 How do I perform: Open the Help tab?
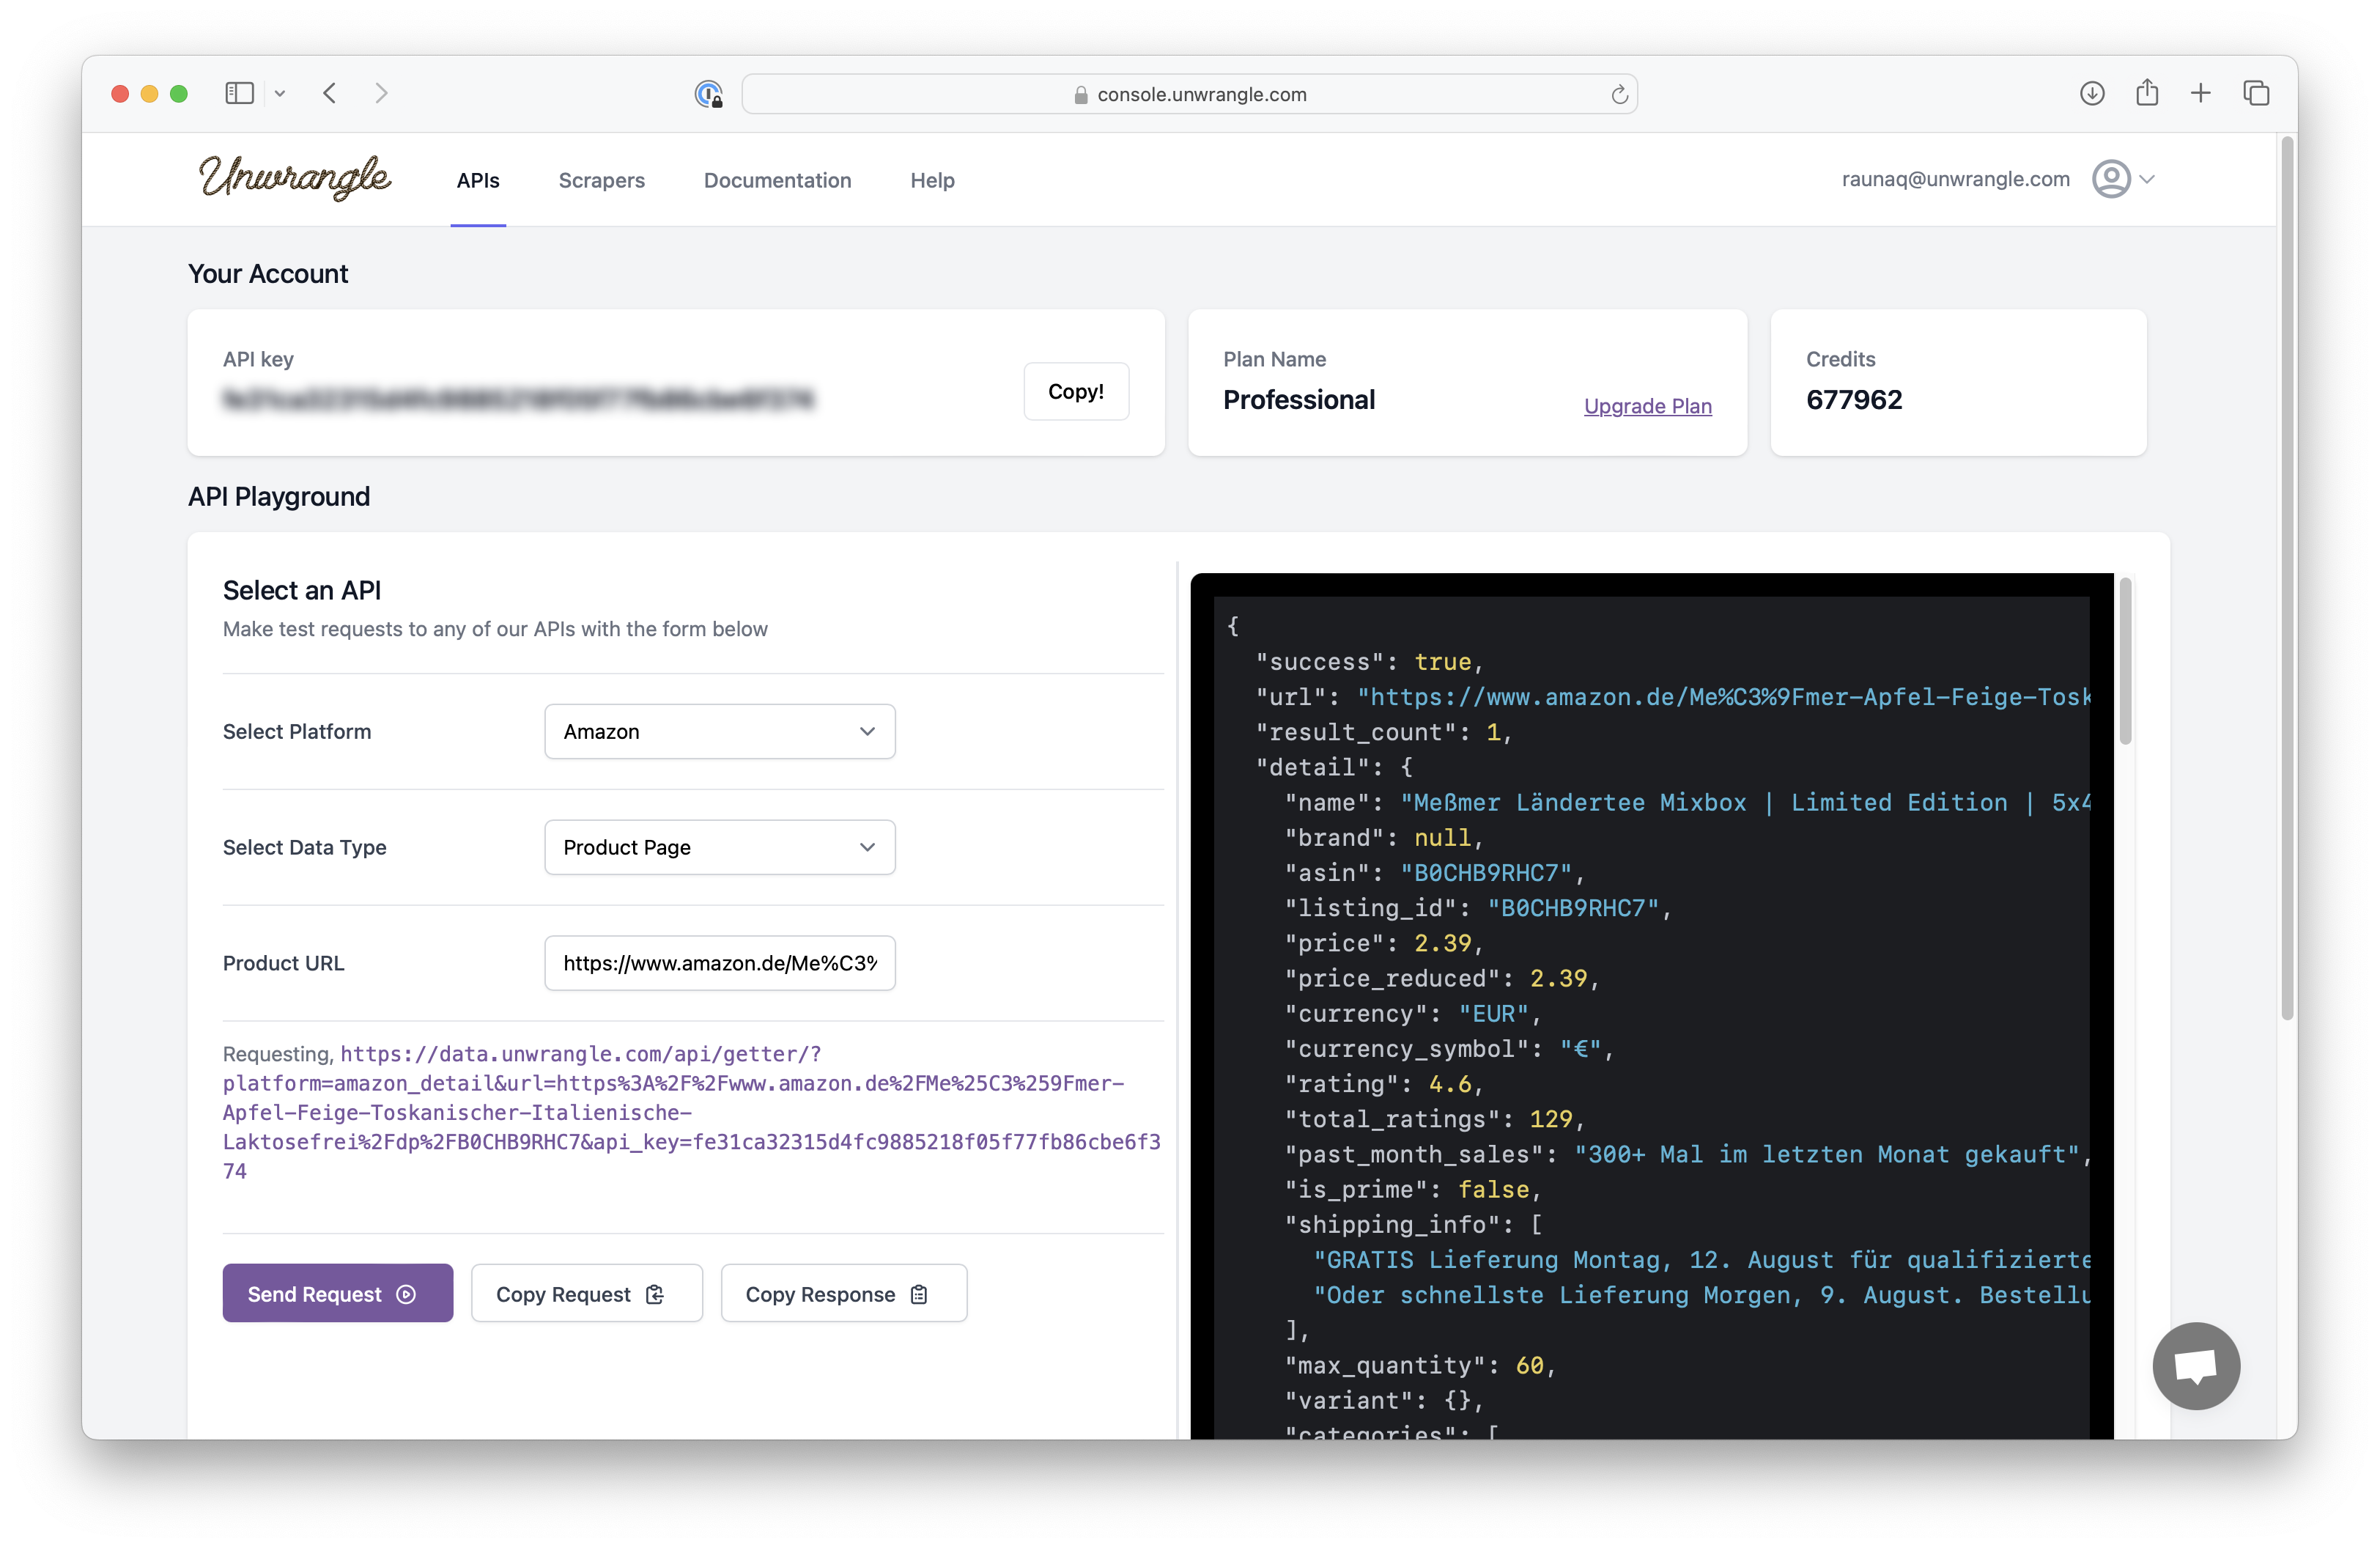click(932, 180)
